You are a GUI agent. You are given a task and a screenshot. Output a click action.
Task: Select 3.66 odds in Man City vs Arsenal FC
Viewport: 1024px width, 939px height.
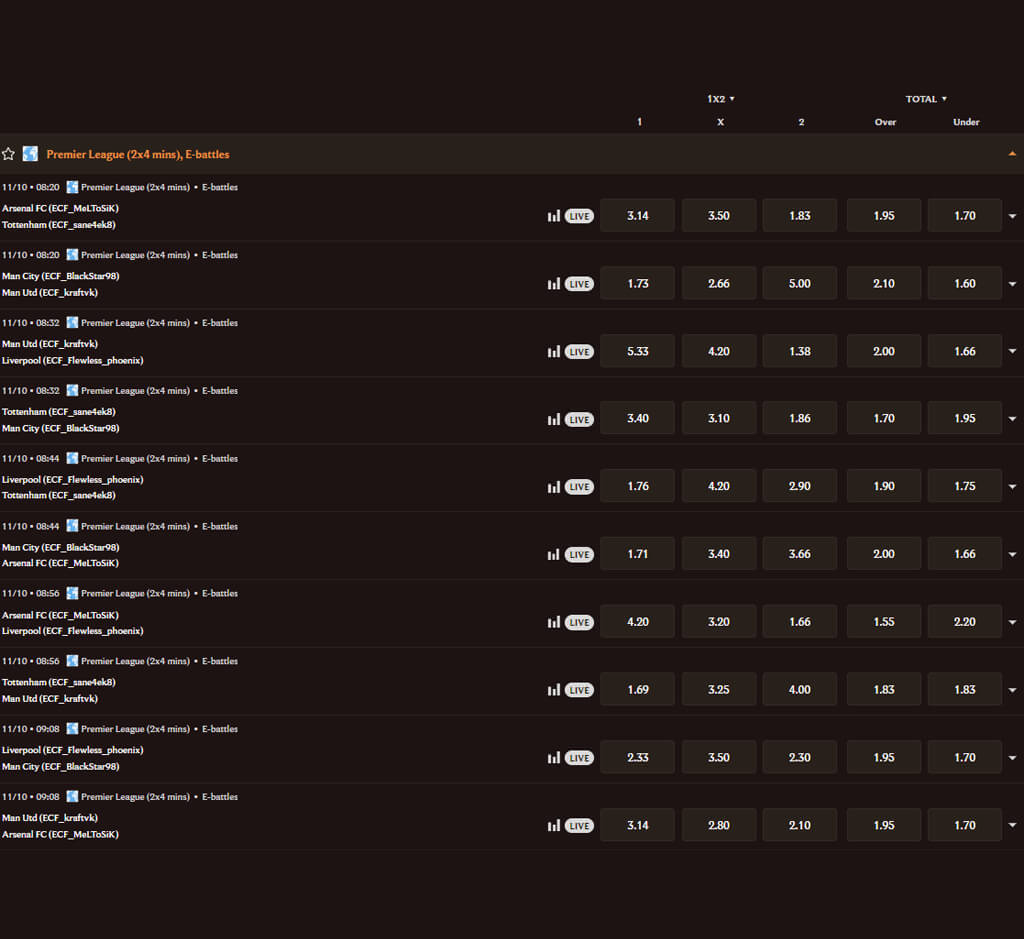click(x=799, y=554)
